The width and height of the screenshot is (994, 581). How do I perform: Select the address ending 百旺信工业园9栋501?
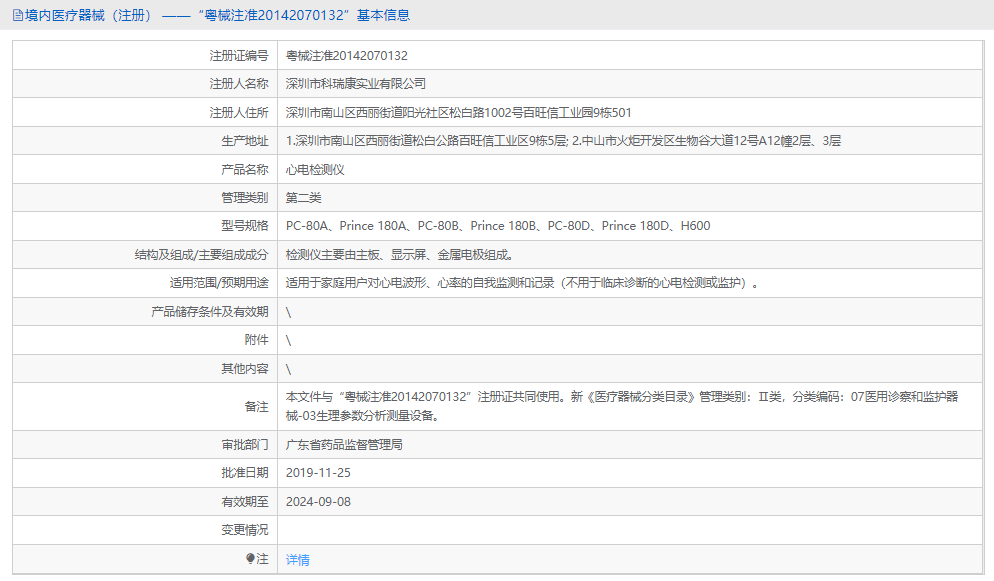point(458,113)
